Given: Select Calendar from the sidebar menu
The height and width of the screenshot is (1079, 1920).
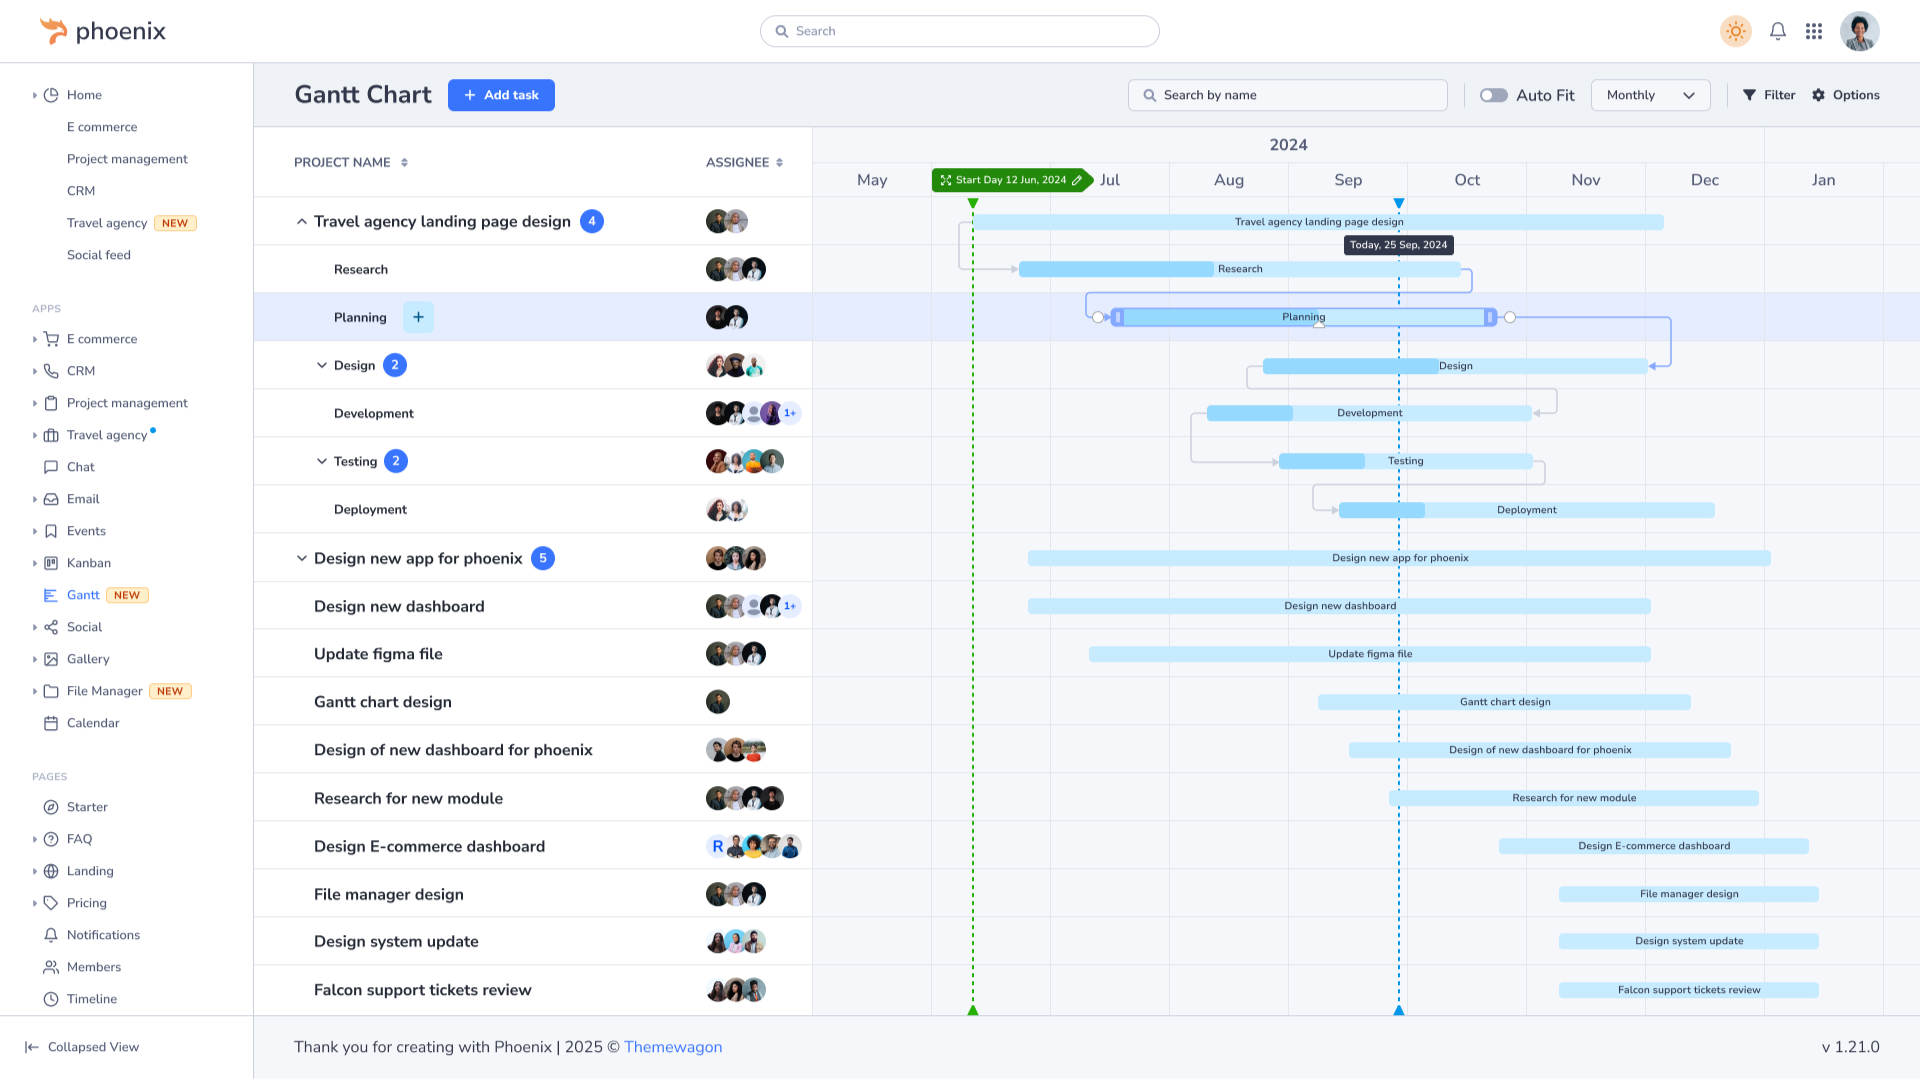Looking at the screenshot, I should click(93, 723).
